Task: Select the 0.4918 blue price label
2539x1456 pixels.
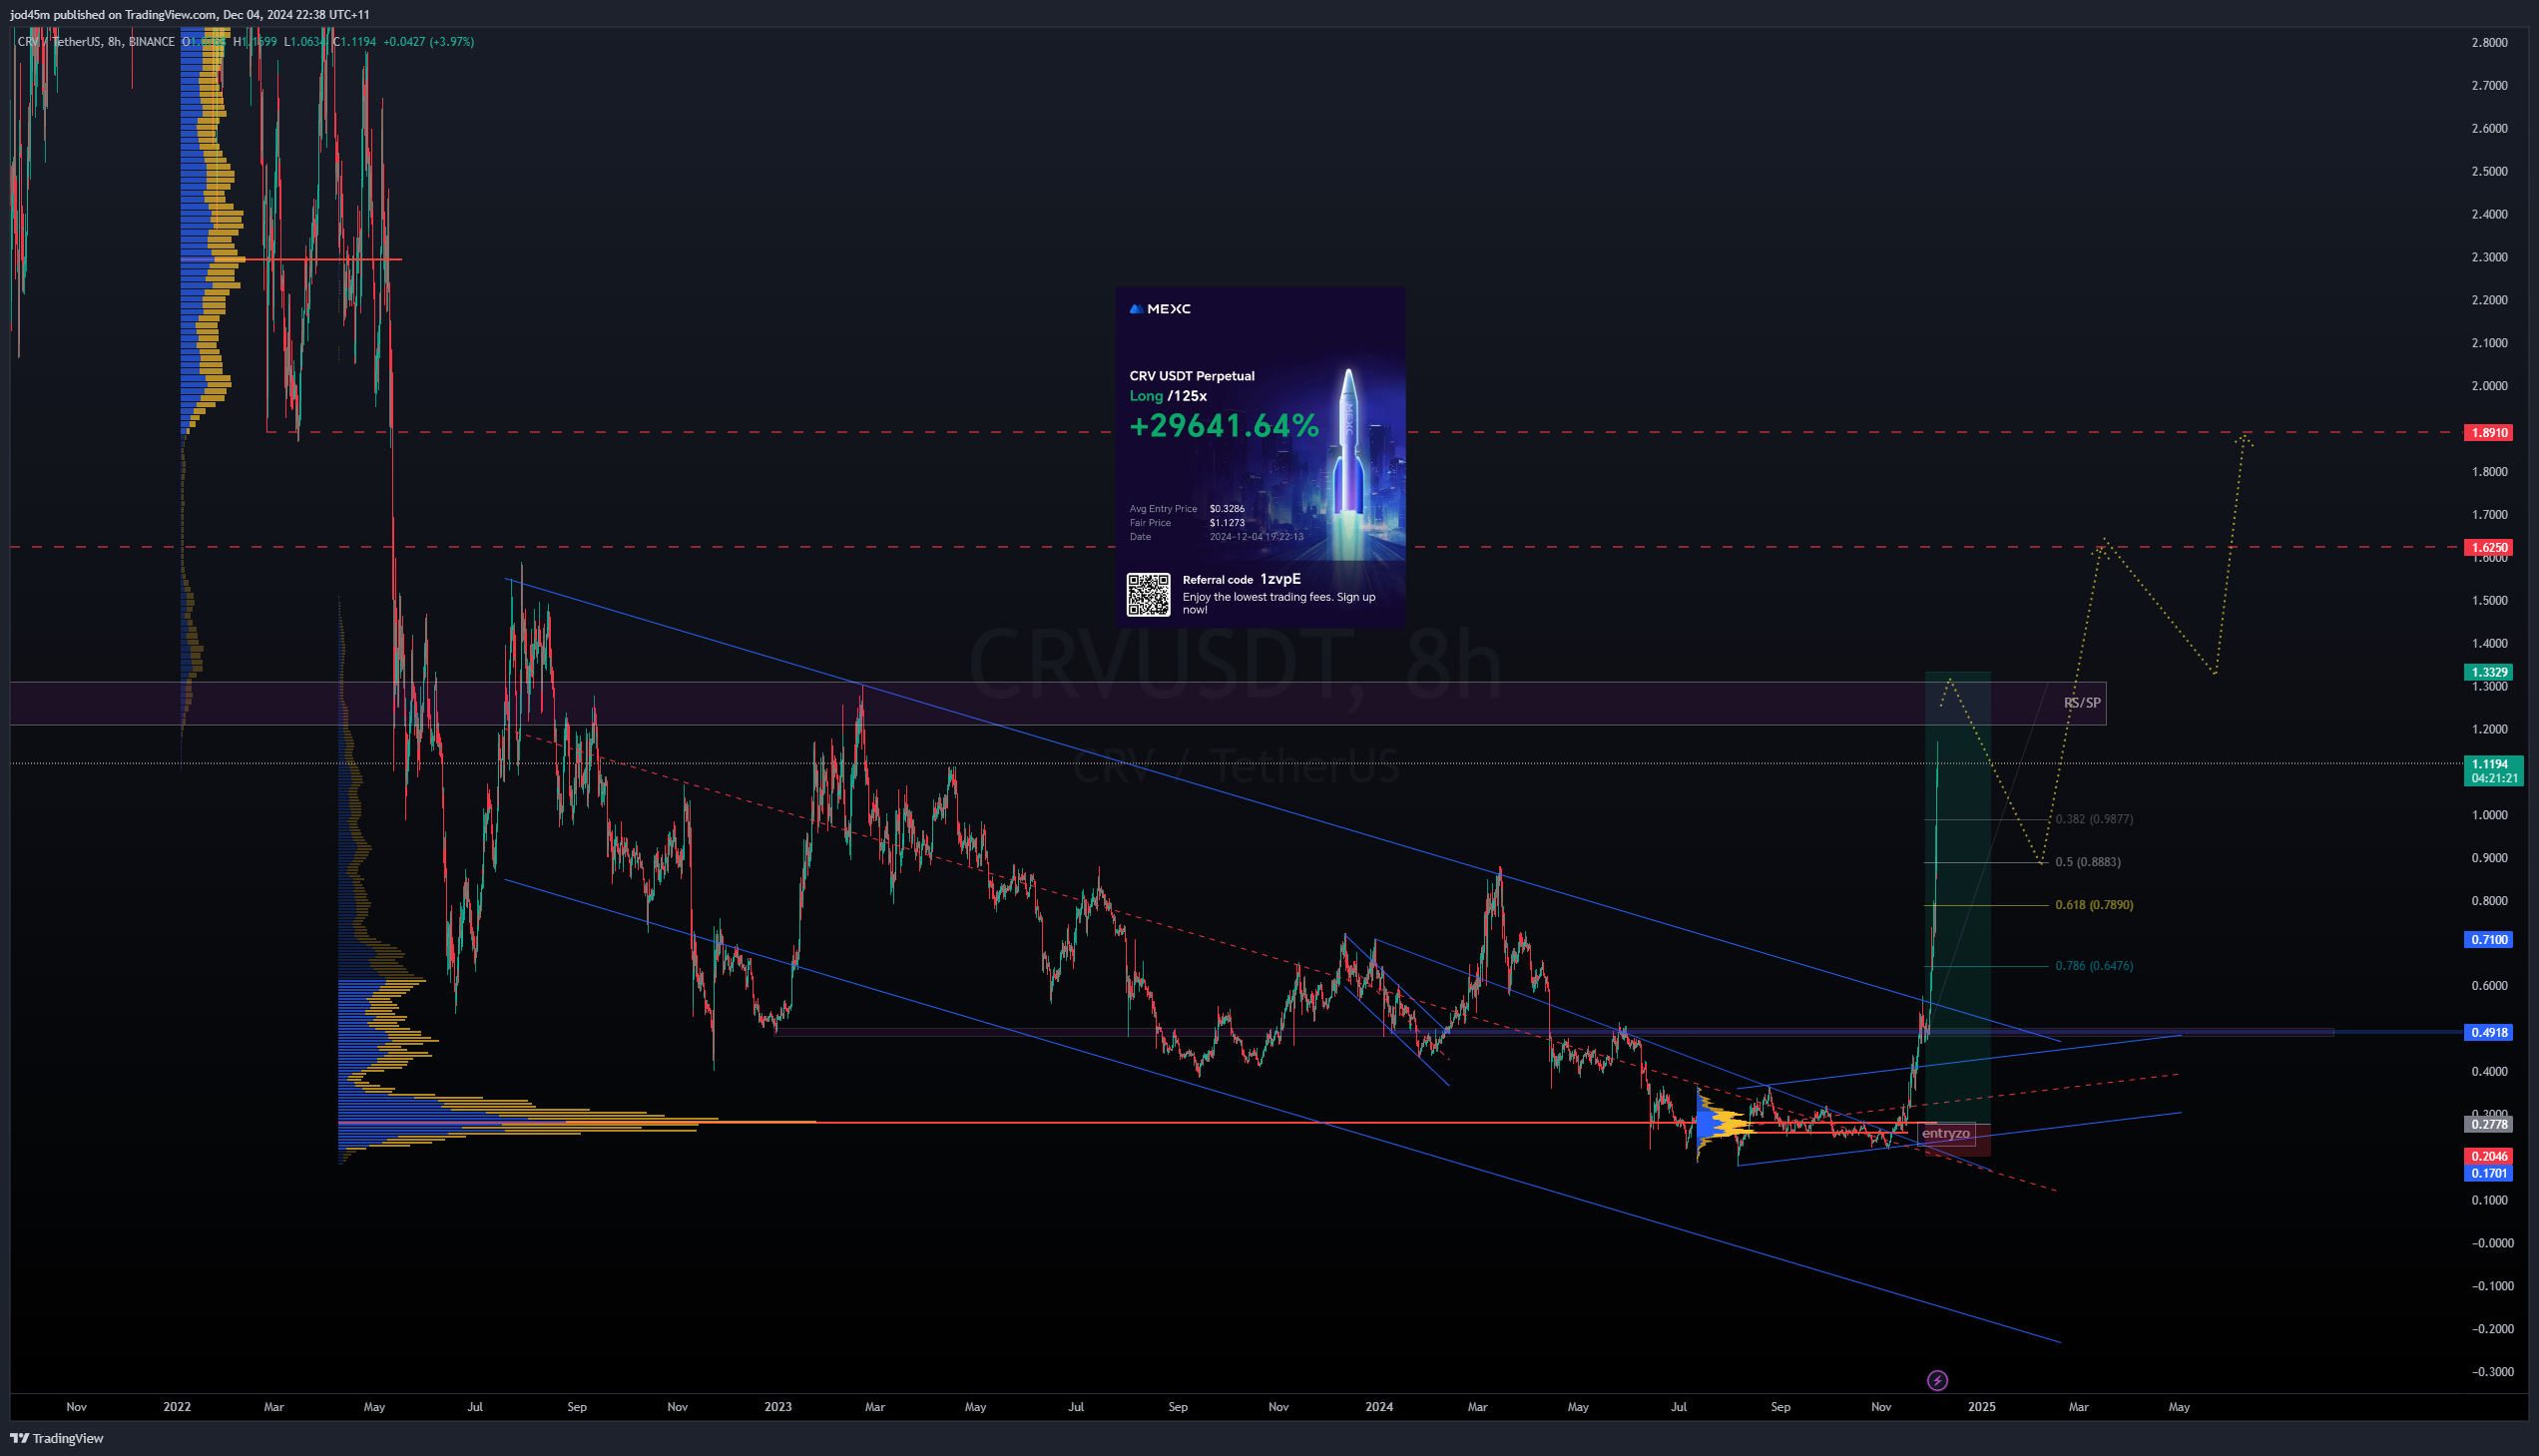Action: coord(2489,1033)
